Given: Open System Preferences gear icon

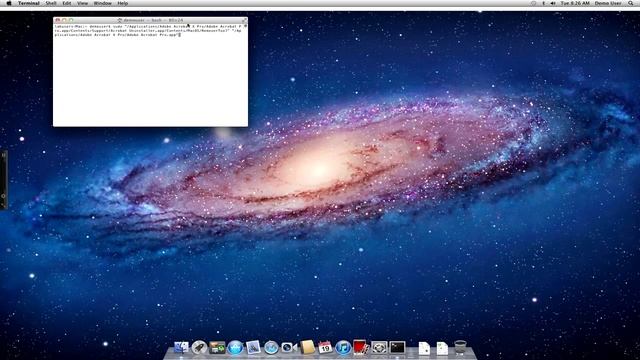Looking at the screenshot, I should coord(379,347).
